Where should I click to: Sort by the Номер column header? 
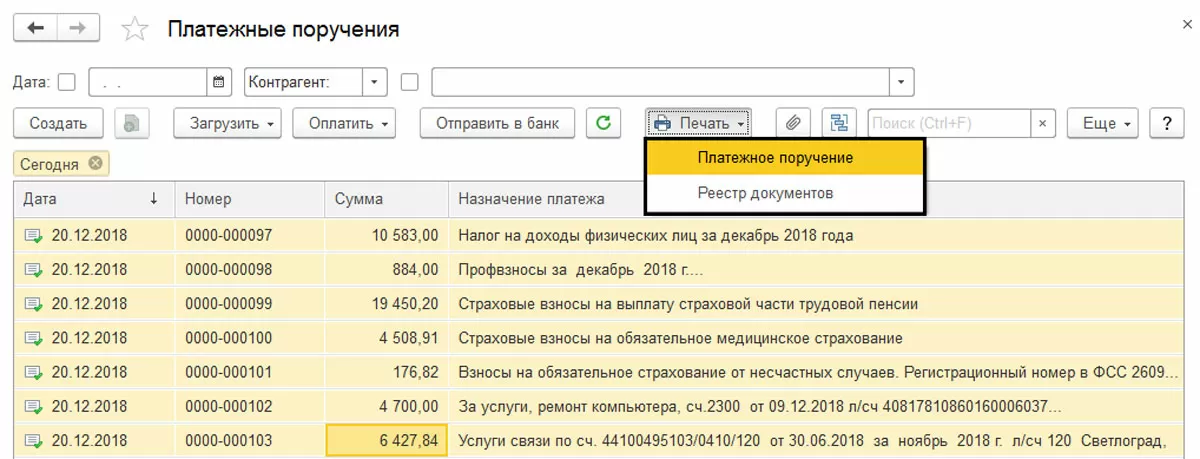[249, 199]
